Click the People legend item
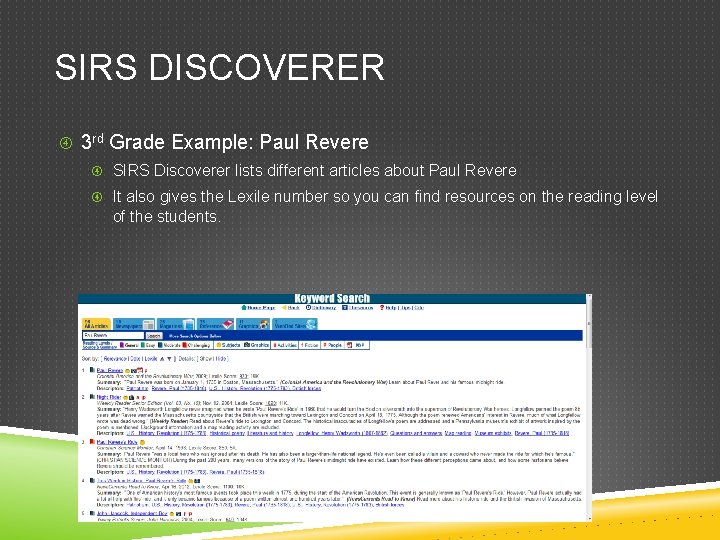The height and width of the screenshot is (540, 720). click(x=332, y=345)
